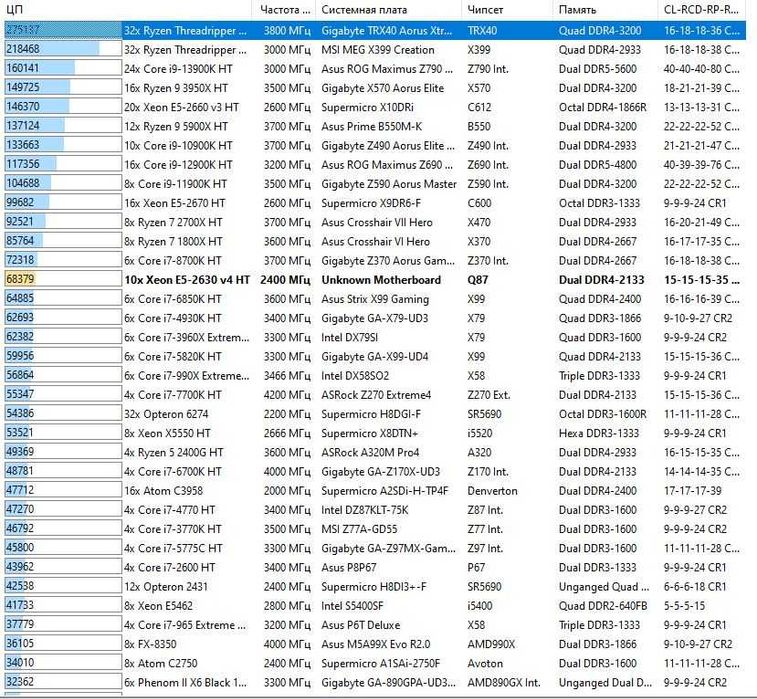This screenshot has height=699, width=757.
Task: Click 8x Ryzen 7 2700X HT row
Action: (x=375, y=222)
